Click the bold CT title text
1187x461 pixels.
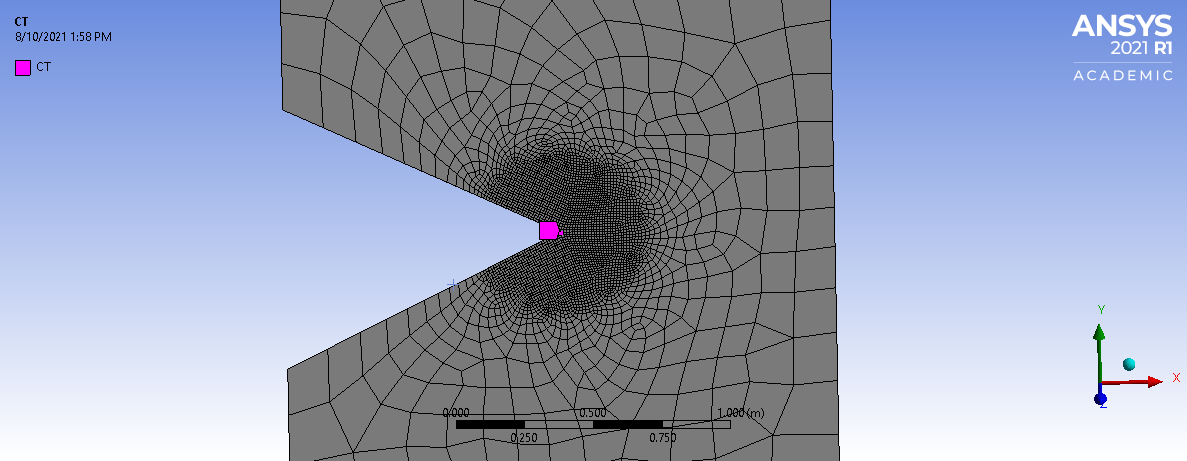coord(21,22)
